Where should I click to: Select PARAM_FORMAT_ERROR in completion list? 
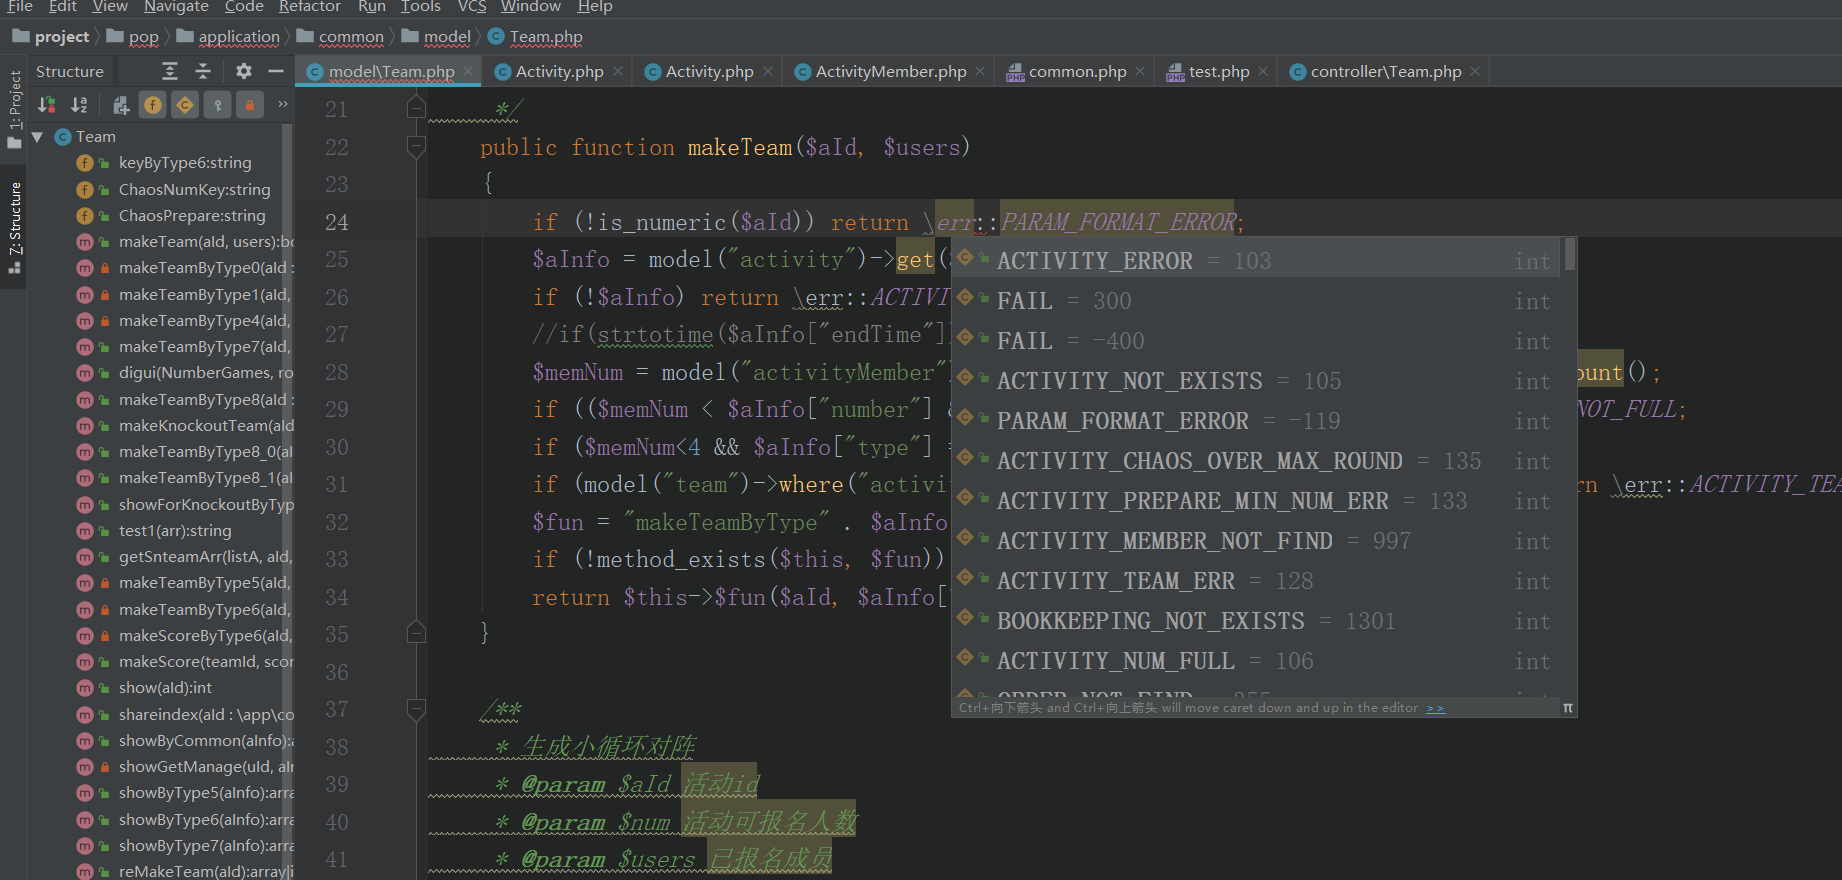[x=1122, y=421]
